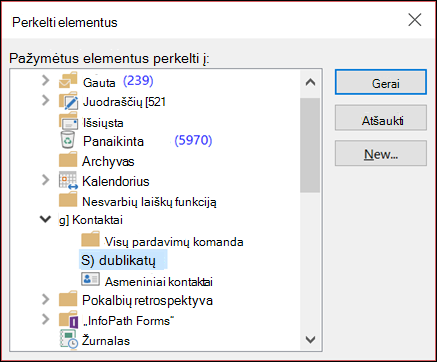Click the Nesvarbių laiškų funkciją folder icon
Image resolution: width=437 pixels, height=362 pixels.
pos(68,200)
